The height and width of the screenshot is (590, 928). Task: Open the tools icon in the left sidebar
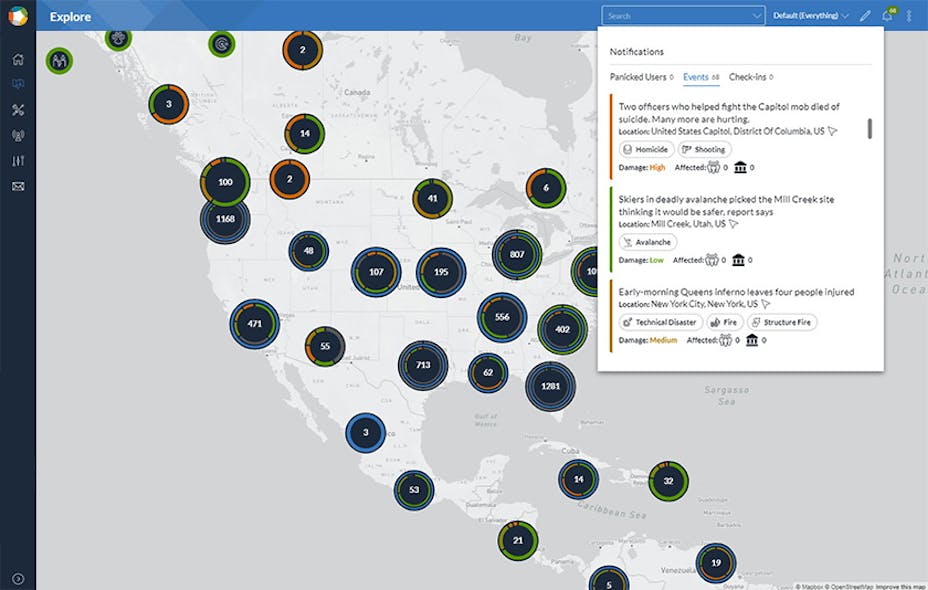(16, 110)
